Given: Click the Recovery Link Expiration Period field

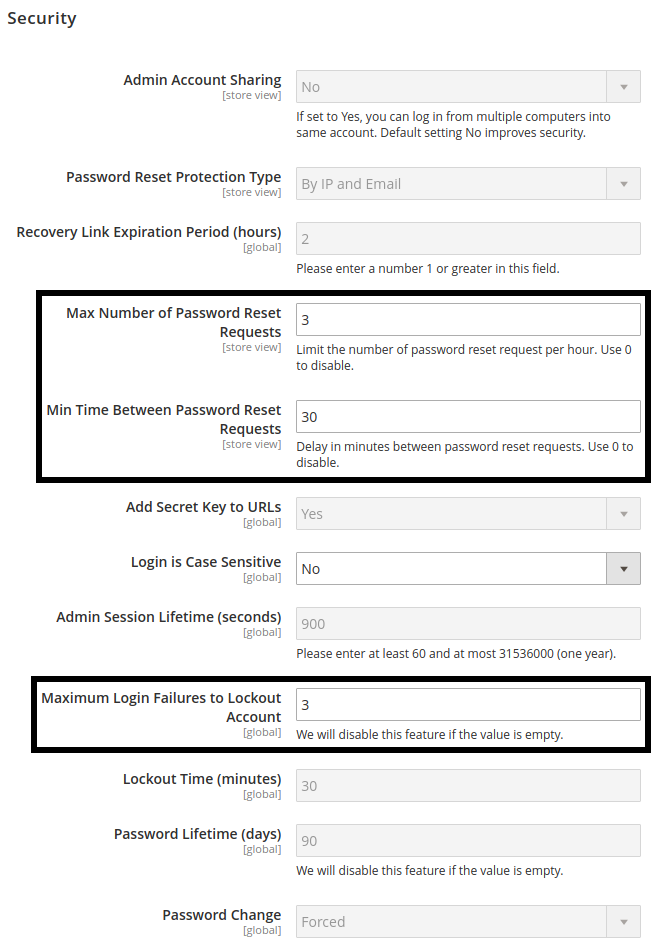Looking at the screenshot, I should 468,239.
